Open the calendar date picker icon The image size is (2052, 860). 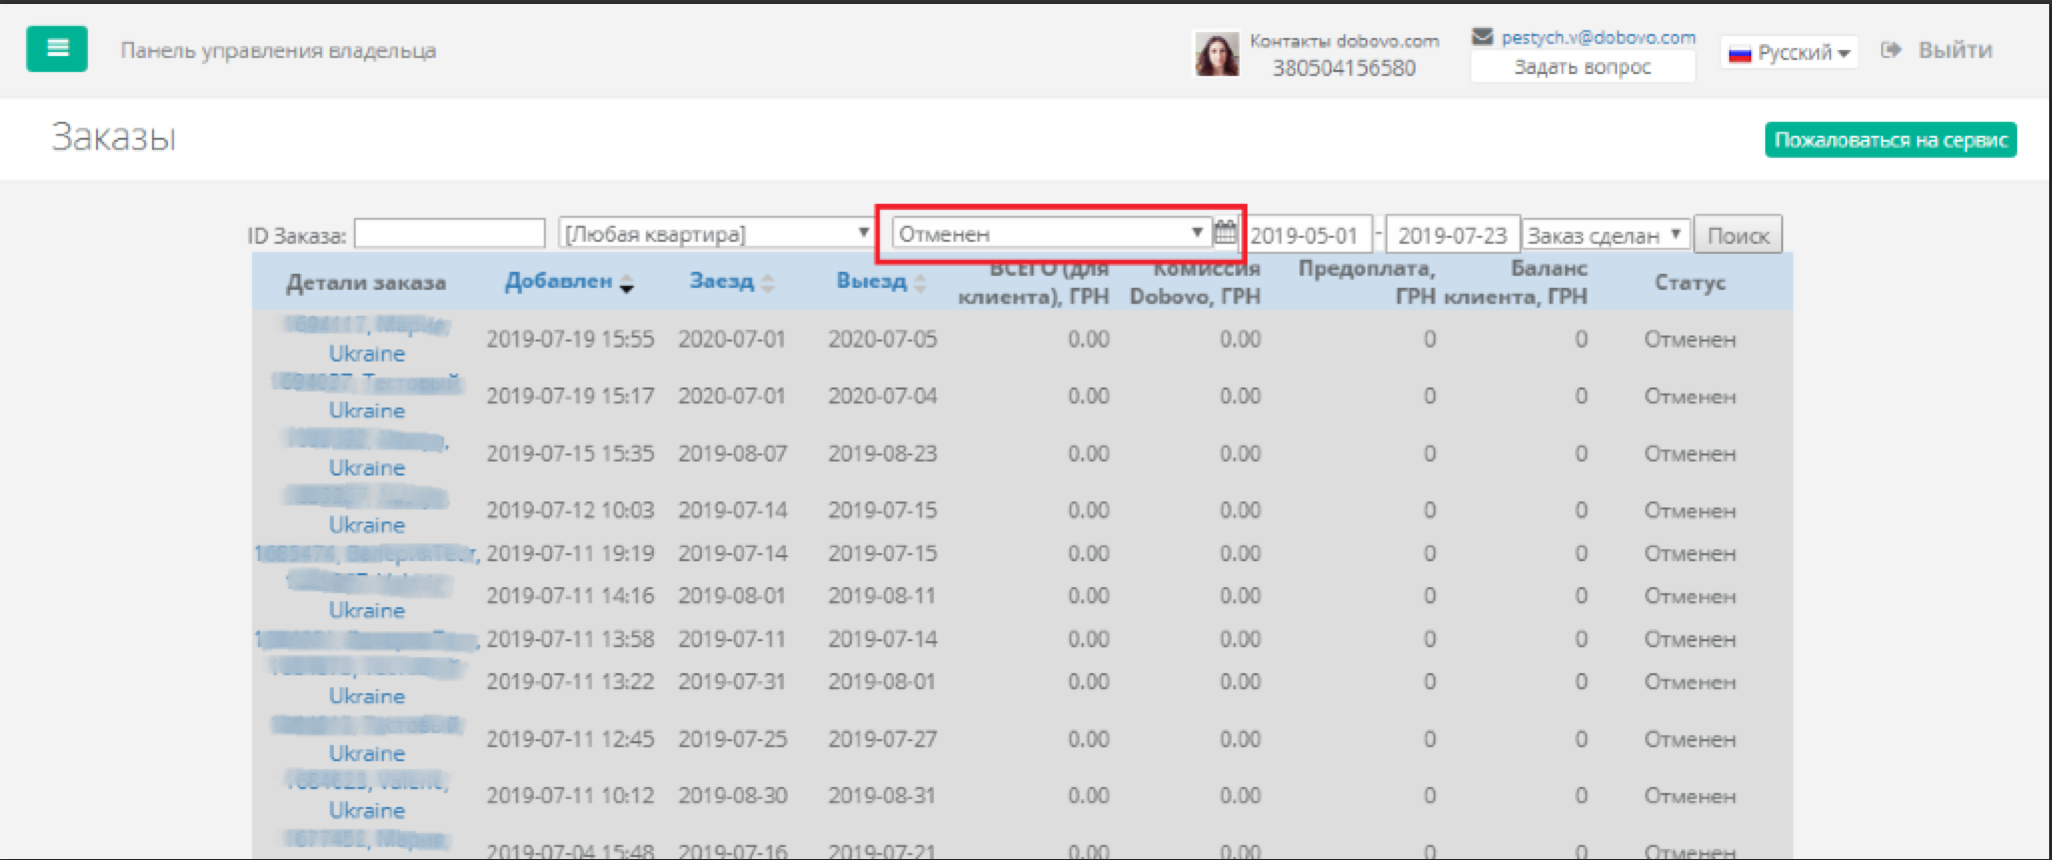point(1225,233)
